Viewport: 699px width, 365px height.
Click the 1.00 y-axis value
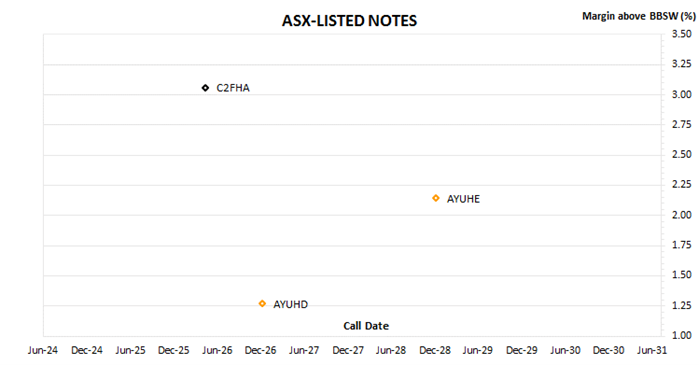(x=682, y=335)
